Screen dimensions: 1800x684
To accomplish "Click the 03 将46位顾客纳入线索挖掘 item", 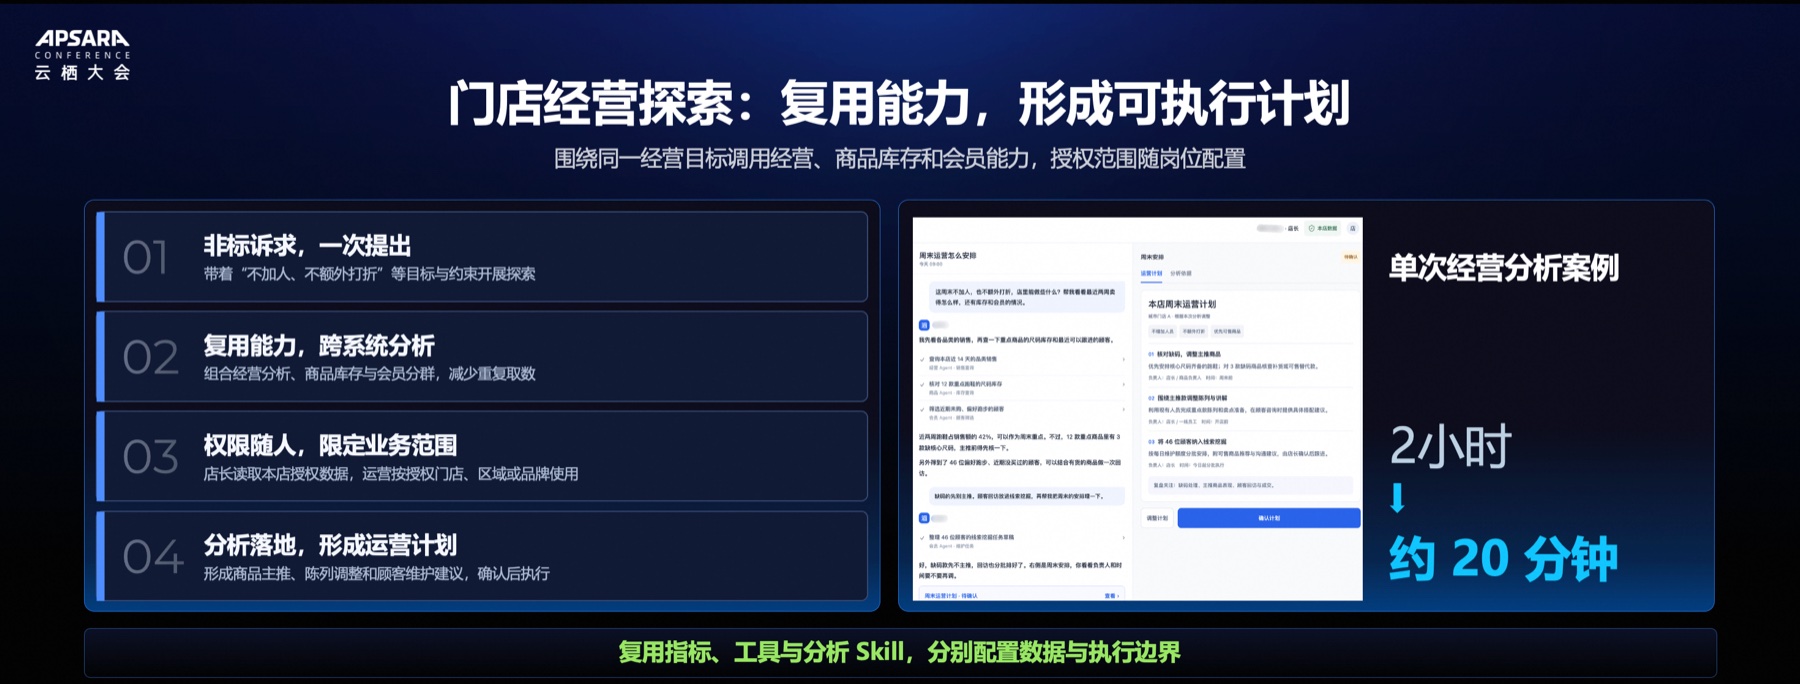I will click(1251, 453).
